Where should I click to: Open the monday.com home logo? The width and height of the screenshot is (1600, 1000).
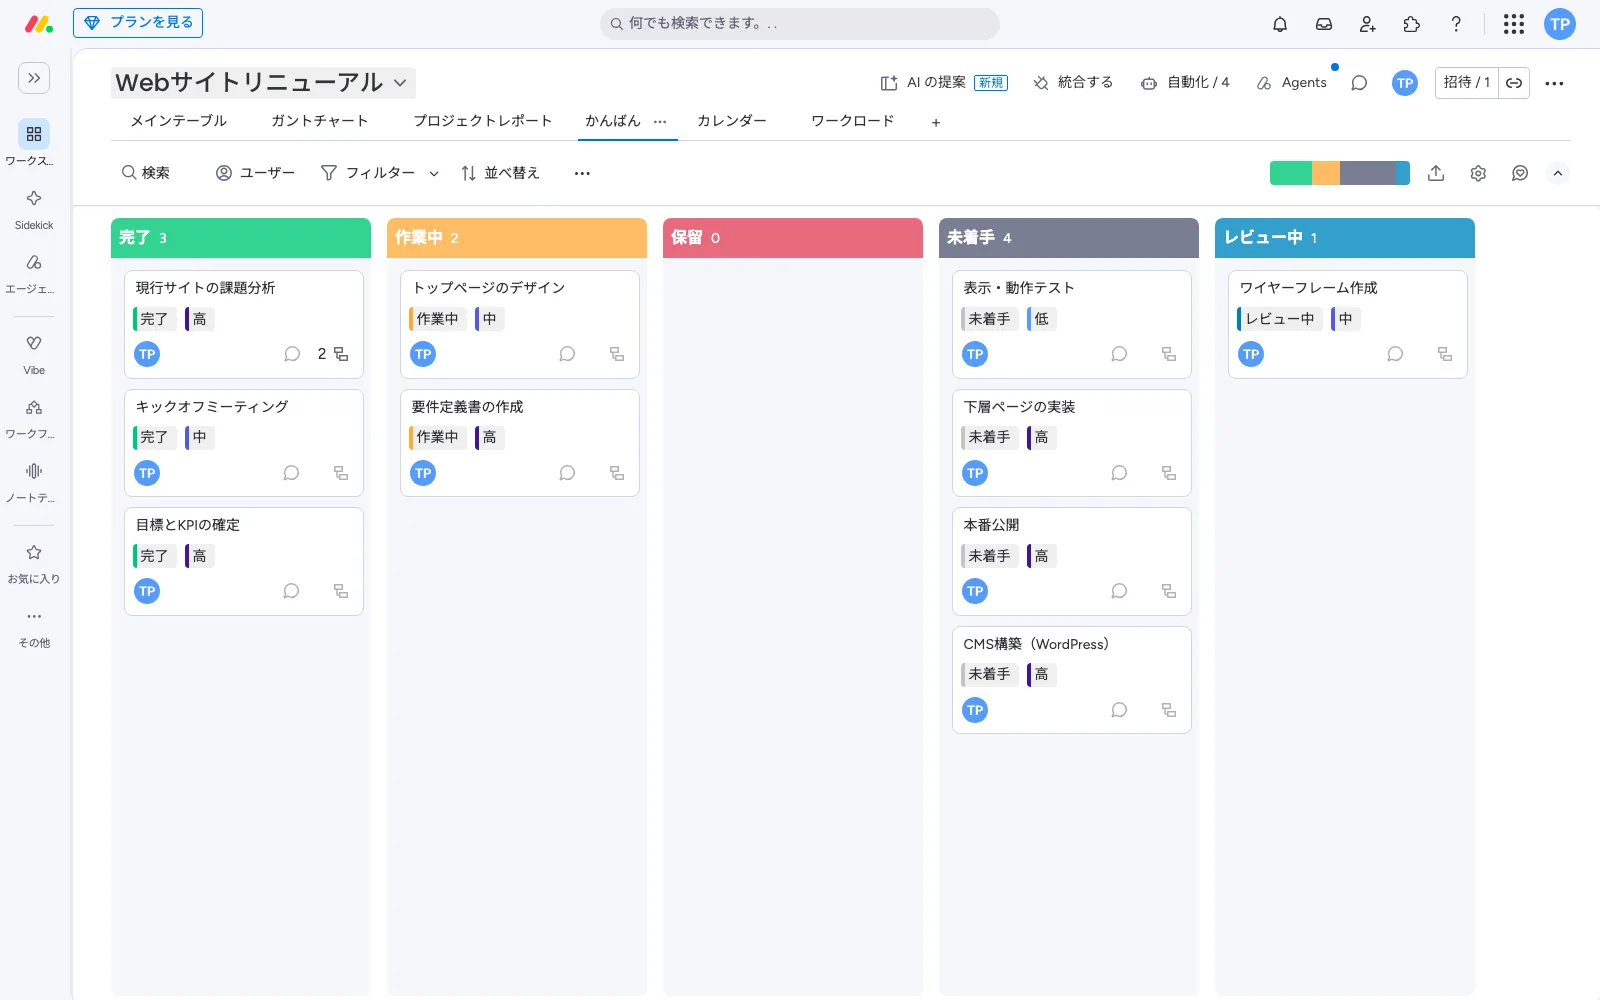tap(39, 24)
